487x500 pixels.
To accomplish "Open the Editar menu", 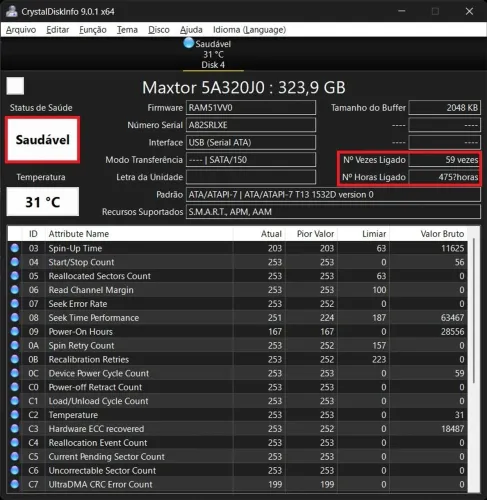I will point(58,30).
